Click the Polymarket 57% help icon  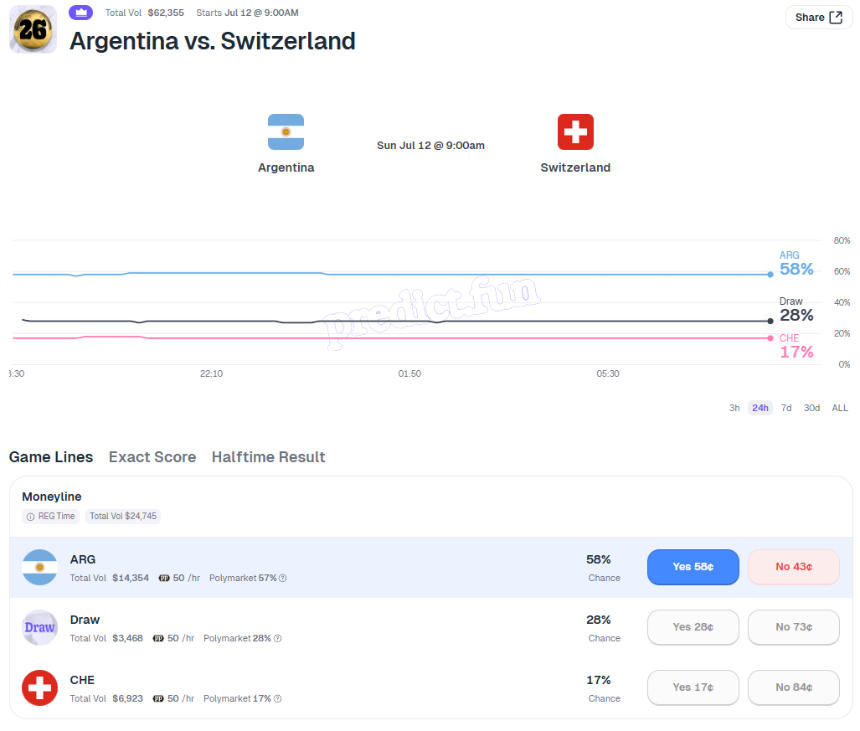coord(282,578)
